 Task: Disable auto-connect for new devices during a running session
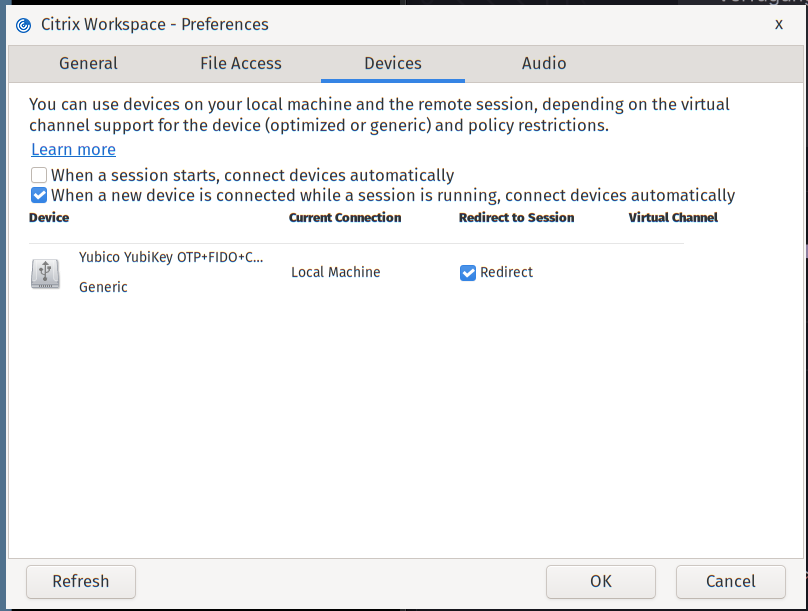[39, 195]
